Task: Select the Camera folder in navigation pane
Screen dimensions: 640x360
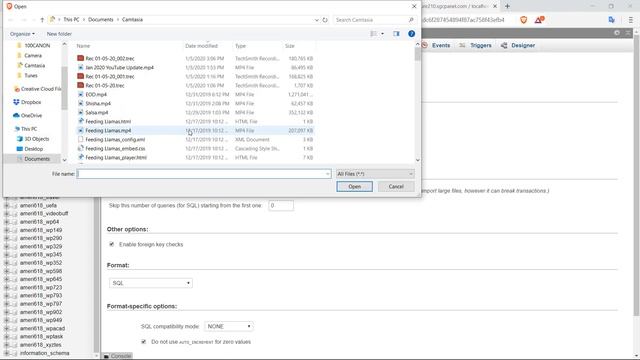Action: click(x=33, y=56)
